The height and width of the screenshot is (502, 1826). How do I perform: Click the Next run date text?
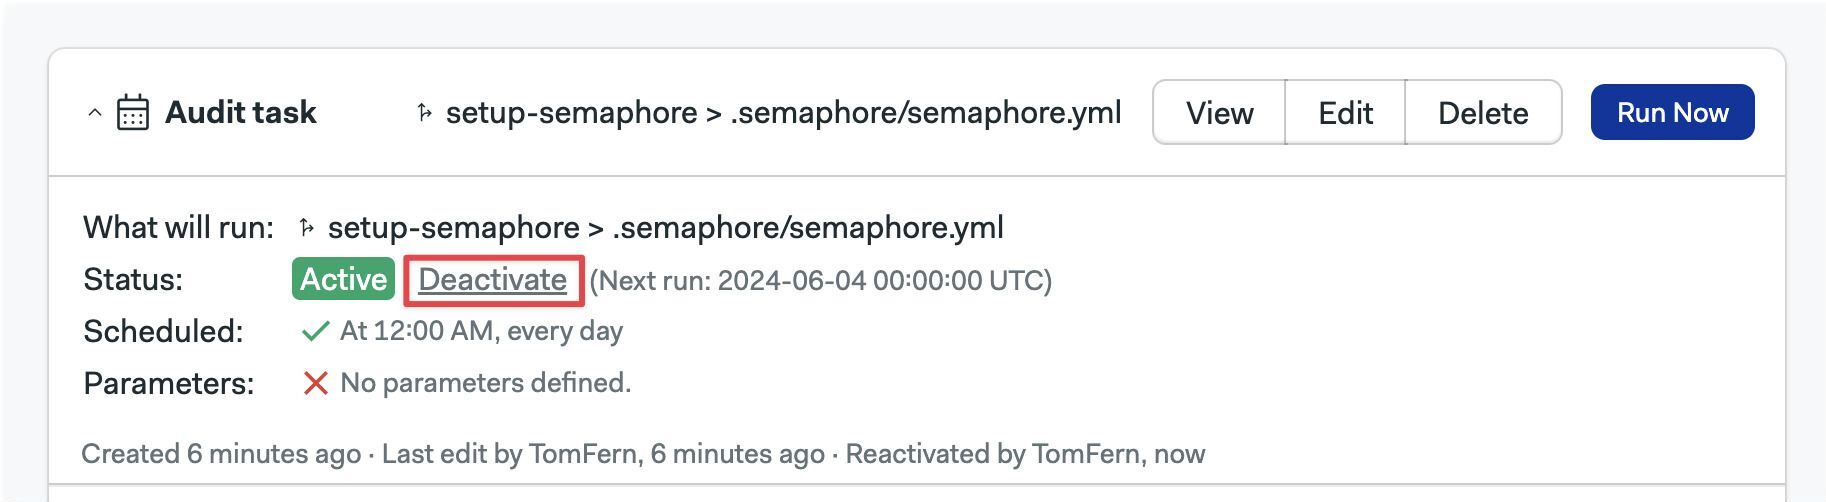(x=820, y=280)
